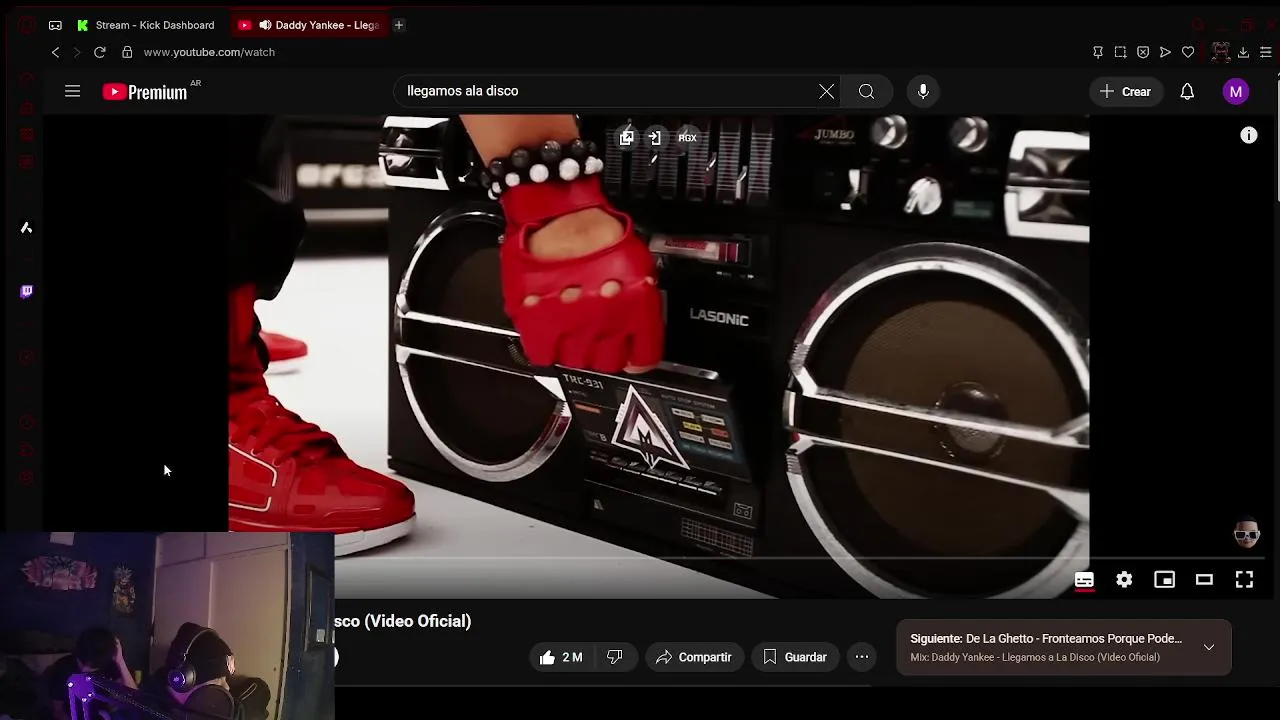This screenshot has width=1280, height=720.
Task: Expand the Siguiente mix playlist panel
Action: [x=1209, y=647]
